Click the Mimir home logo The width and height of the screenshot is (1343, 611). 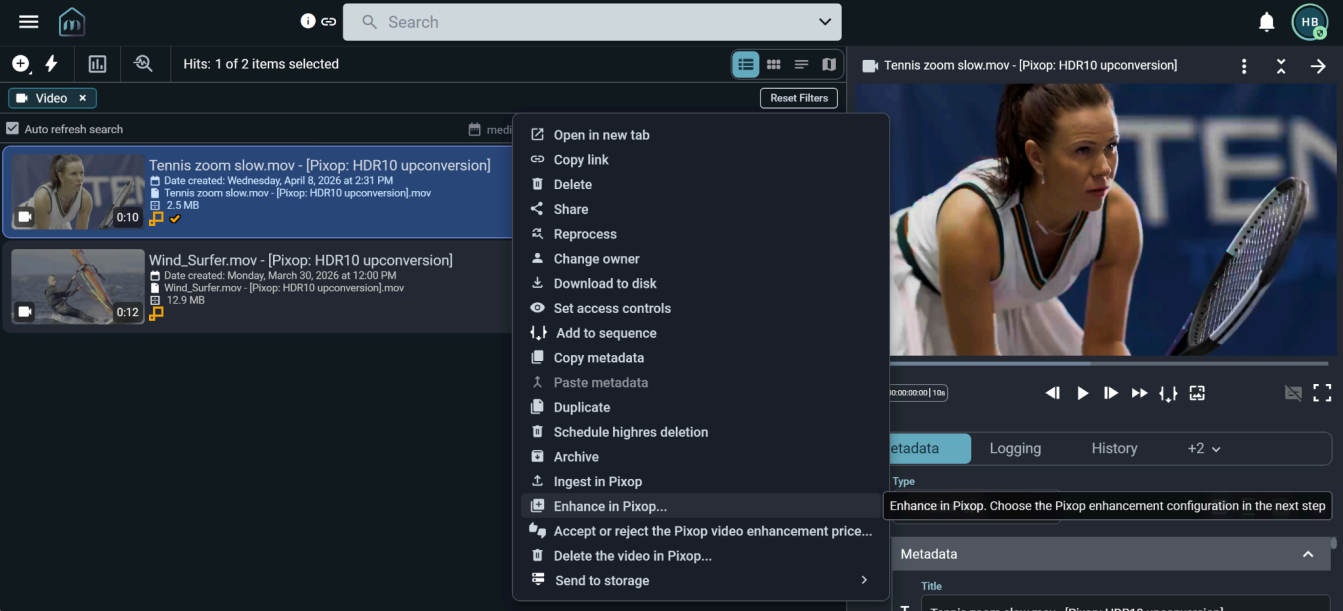[72, 22]
